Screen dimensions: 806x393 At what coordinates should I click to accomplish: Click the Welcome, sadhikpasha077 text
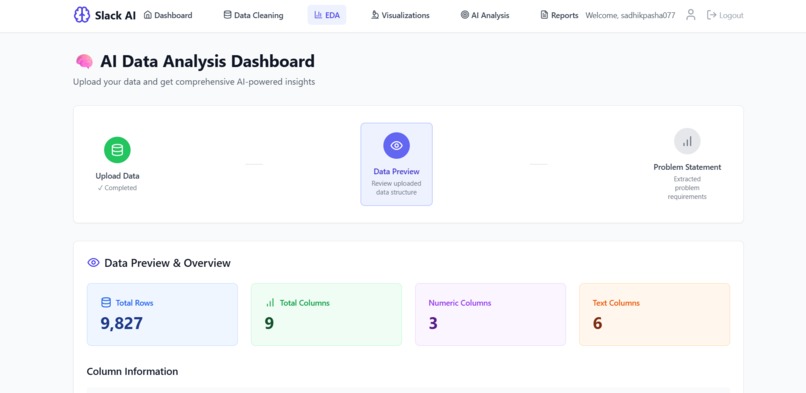click(630, 15)
